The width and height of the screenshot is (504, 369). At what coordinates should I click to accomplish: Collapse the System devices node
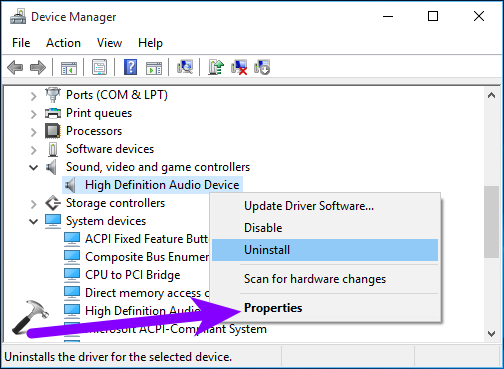33,222
